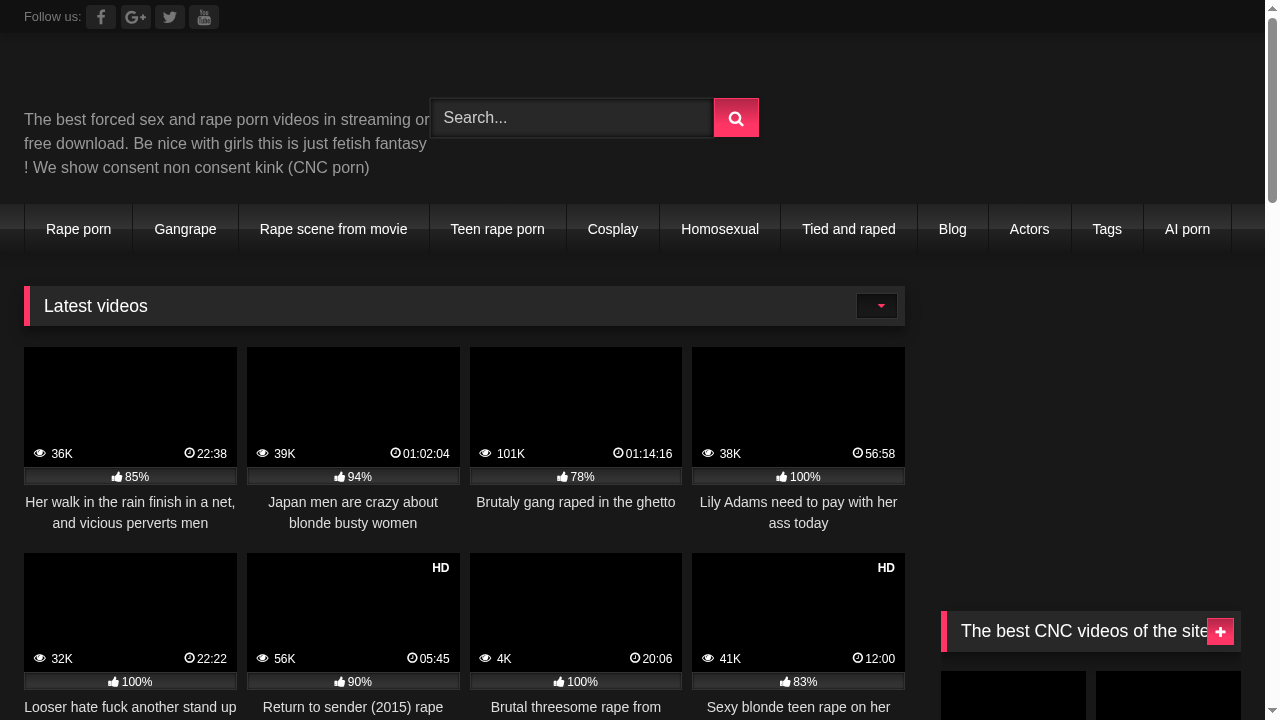Open the Blog section from the navigation
The width and height of the screenshot is (1280, 720).
pos(952,229)
